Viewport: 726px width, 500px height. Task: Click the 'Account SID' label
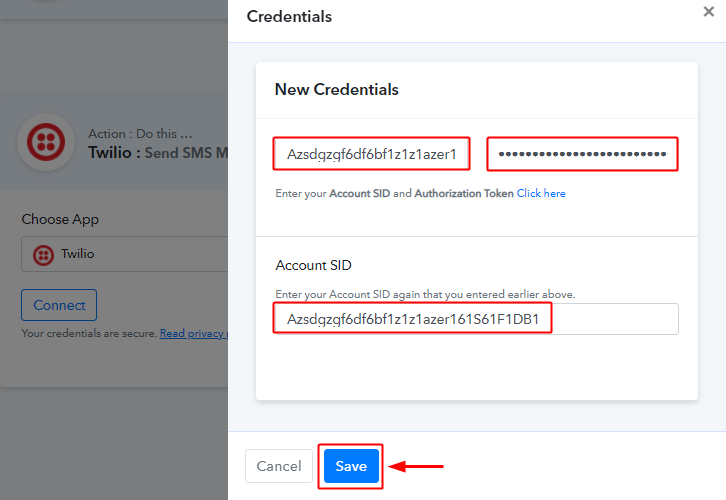click(313, 265)
